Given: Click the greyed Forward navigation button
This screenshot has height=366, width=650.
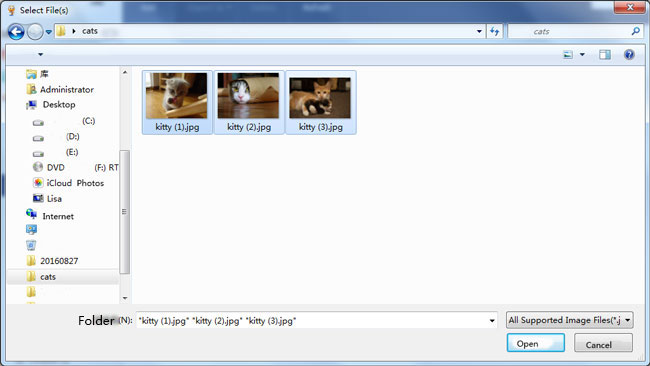Looking at the screenshot, I should pyautogui.click(x=35, y=32).
